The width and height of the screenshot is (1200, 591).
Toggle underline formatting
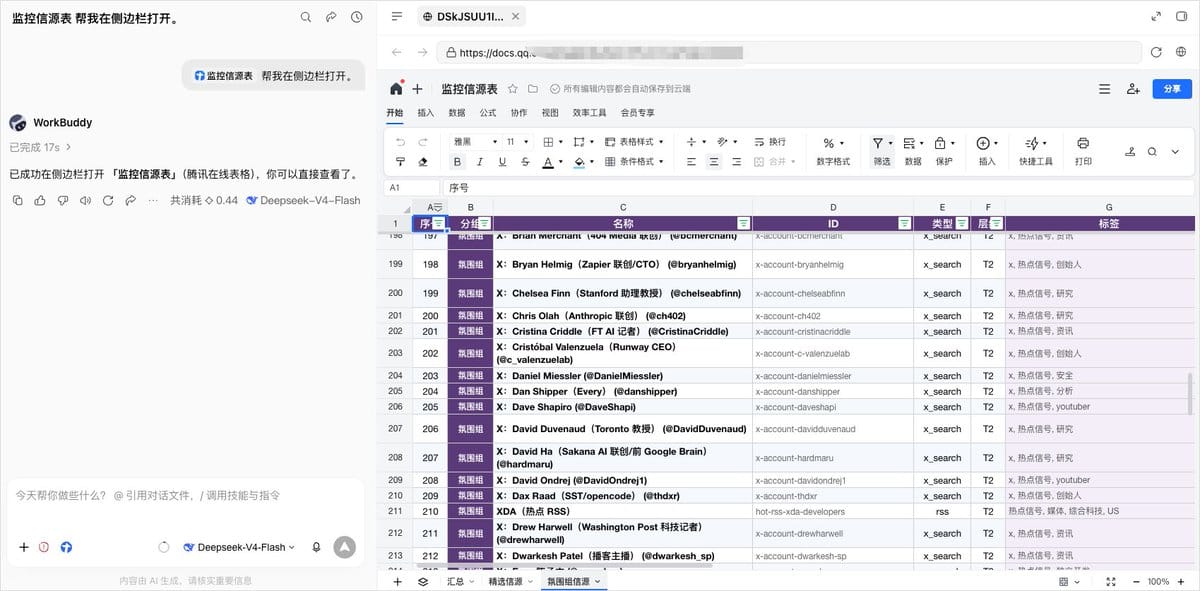(502, 161)
